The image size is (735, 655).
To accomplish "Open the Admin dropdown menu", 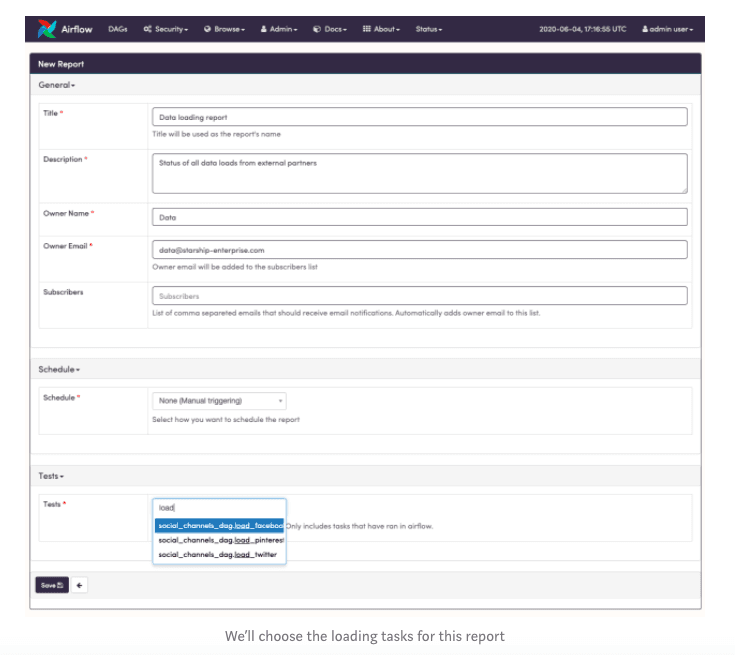I will point(279,29).
